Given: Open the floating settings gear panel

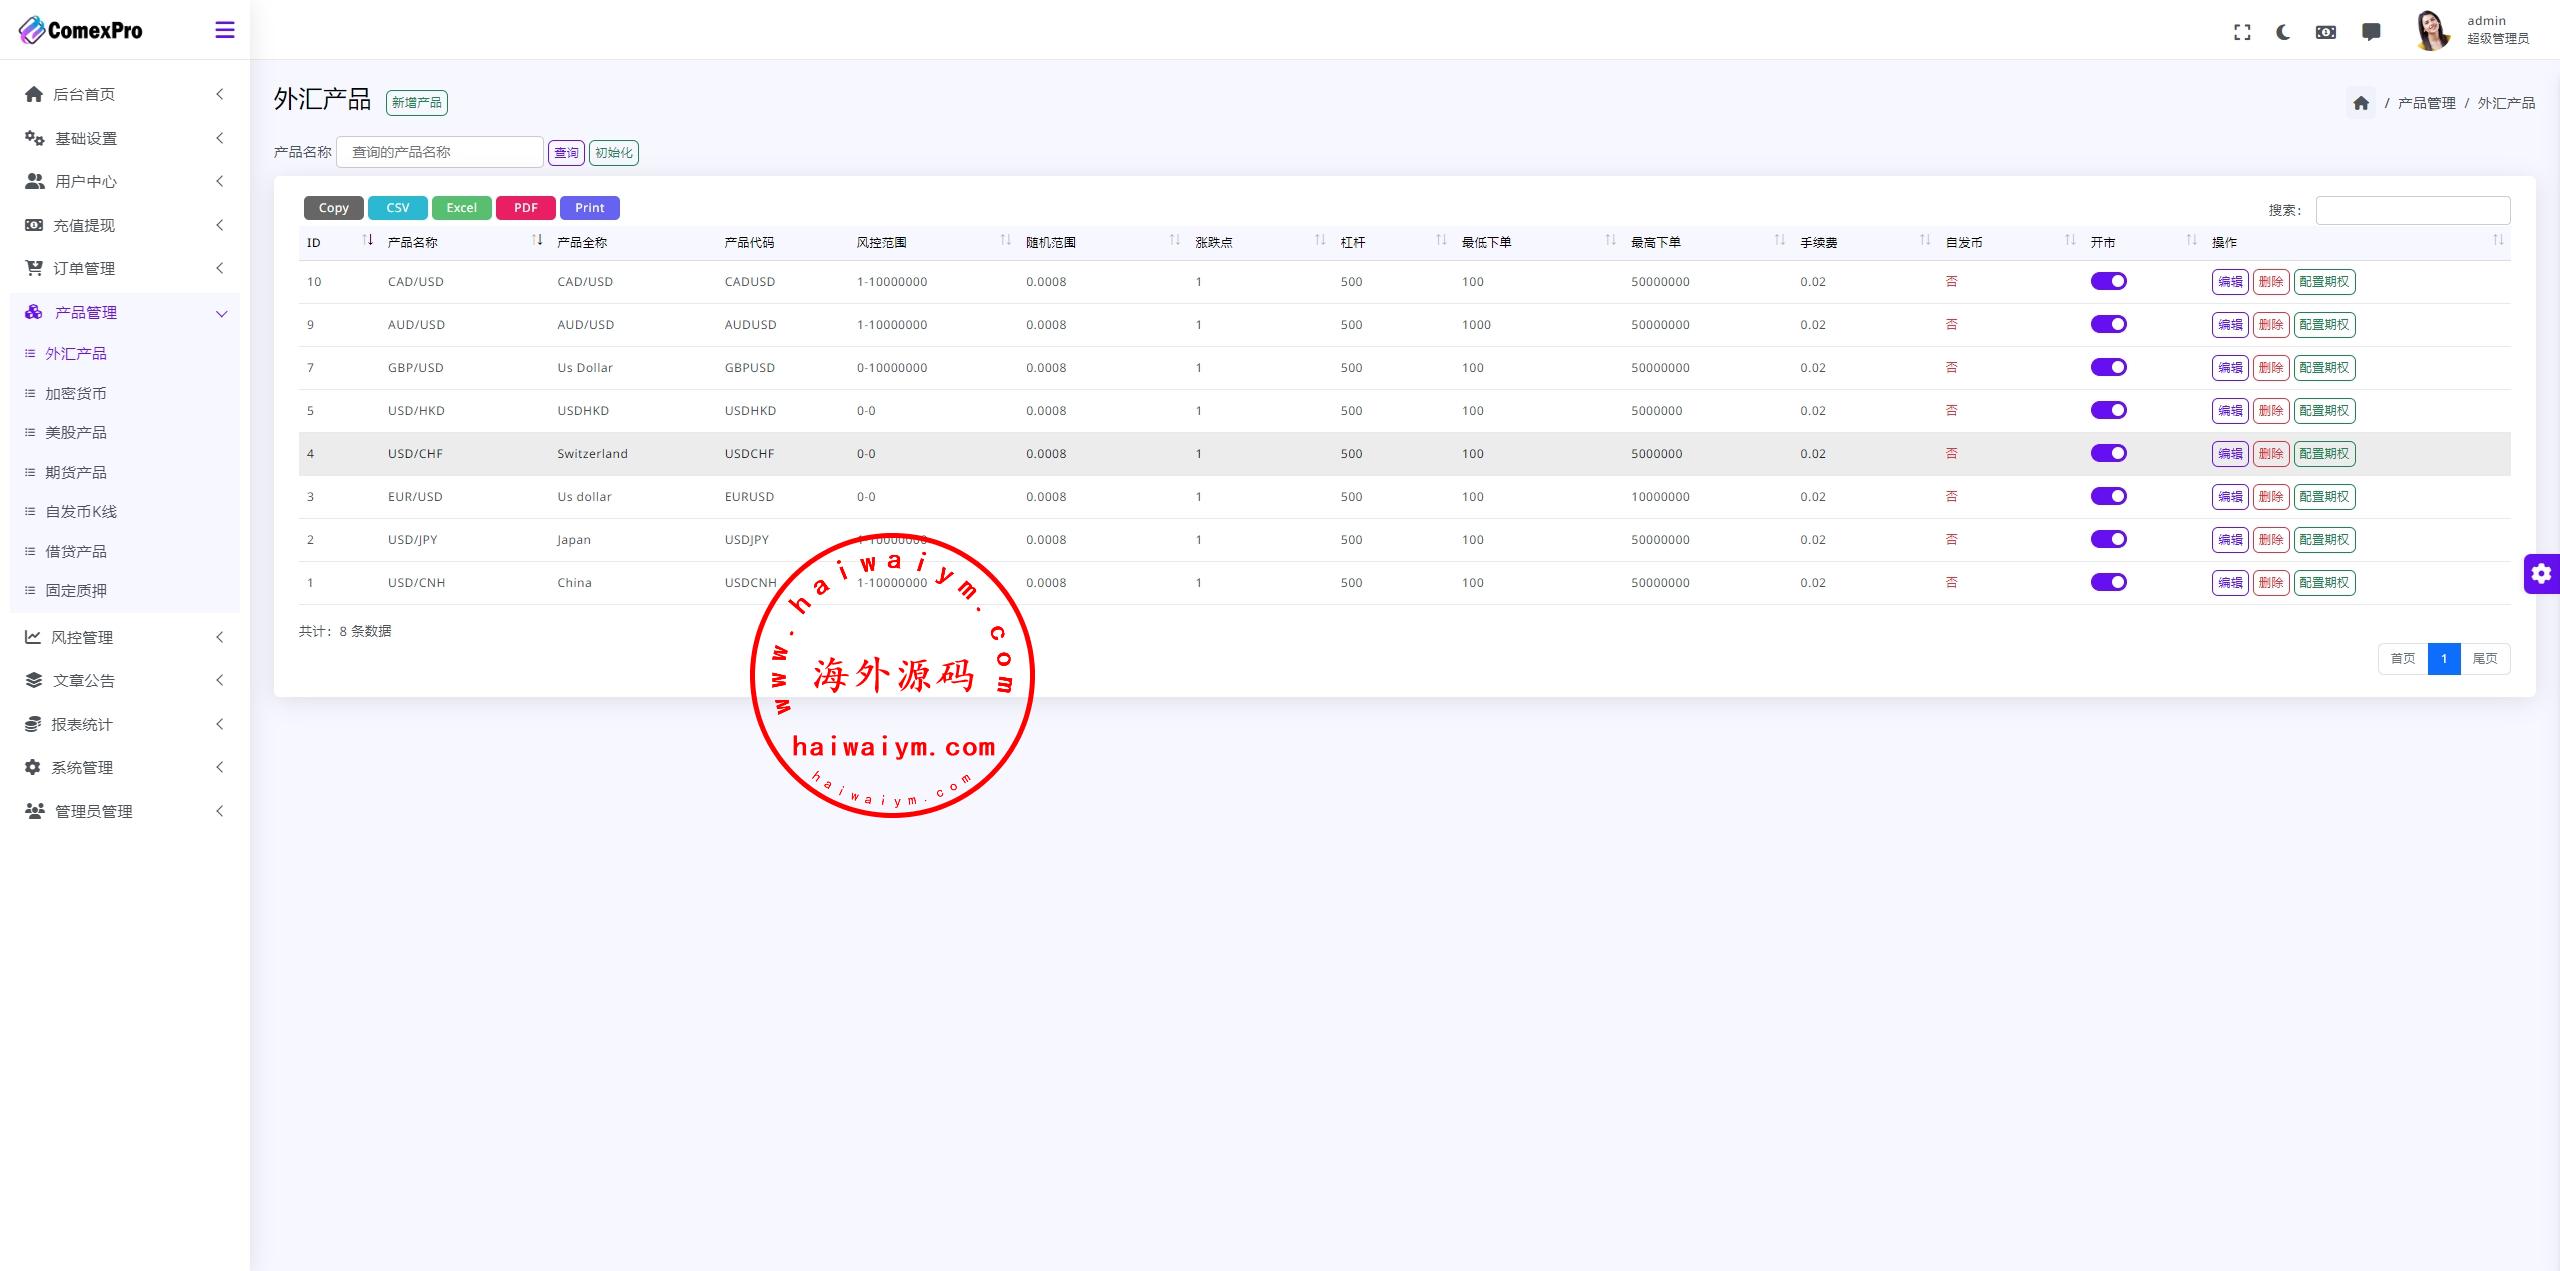Looking at the screenshot, I should (x=2541, y=574).
